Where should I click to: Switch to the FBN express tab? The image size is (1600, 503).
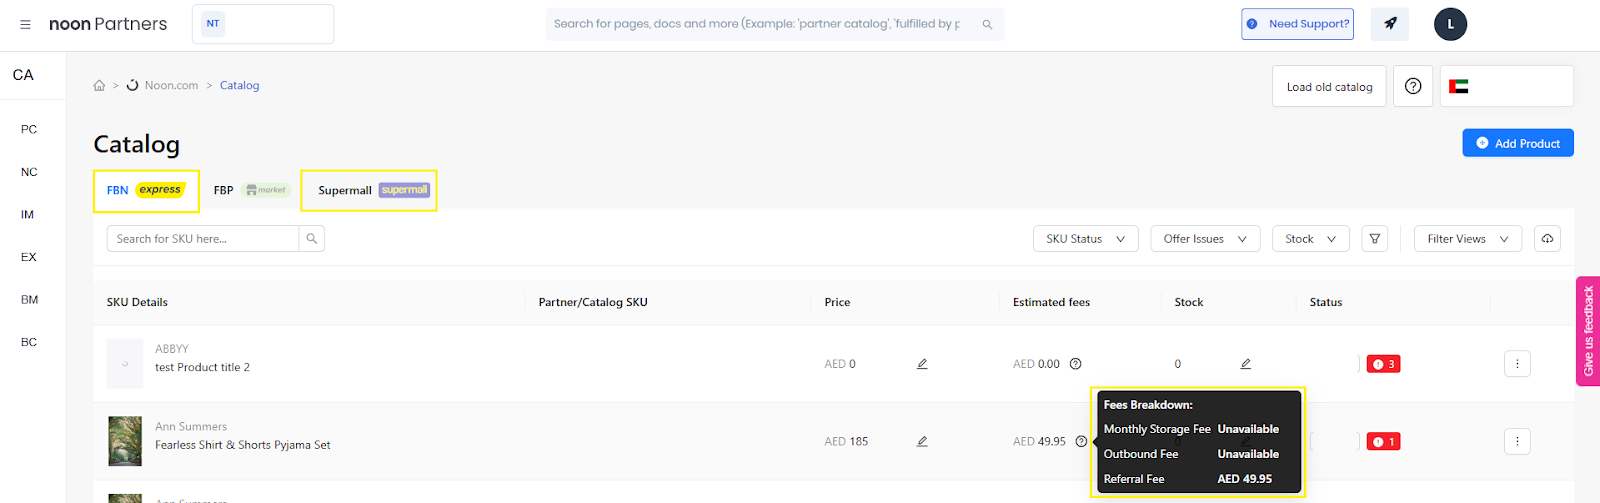(x=146, y=190)
